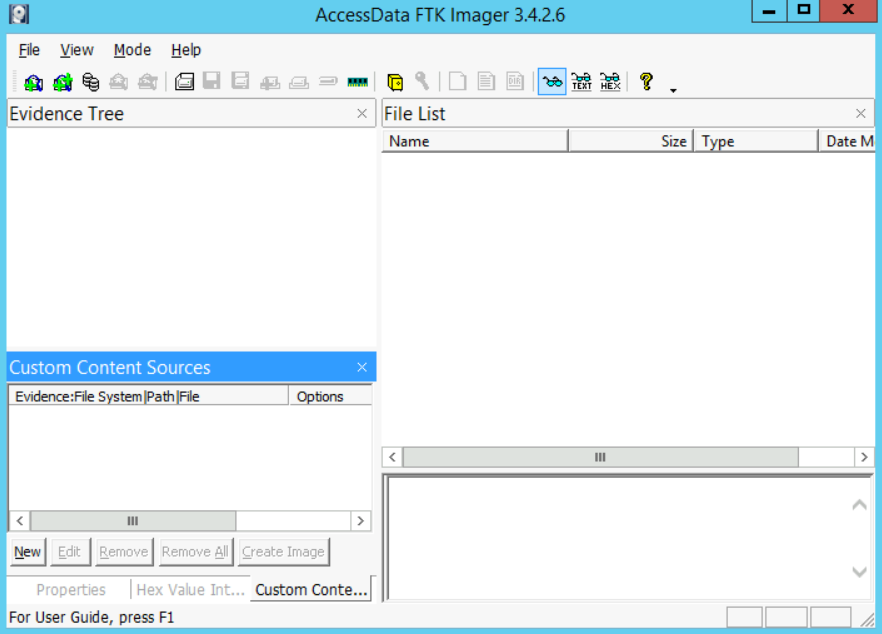Click the Detect EFS Encryption key icon
The image size is (882, 634).
pyautogui.click(x=422, y=82)
